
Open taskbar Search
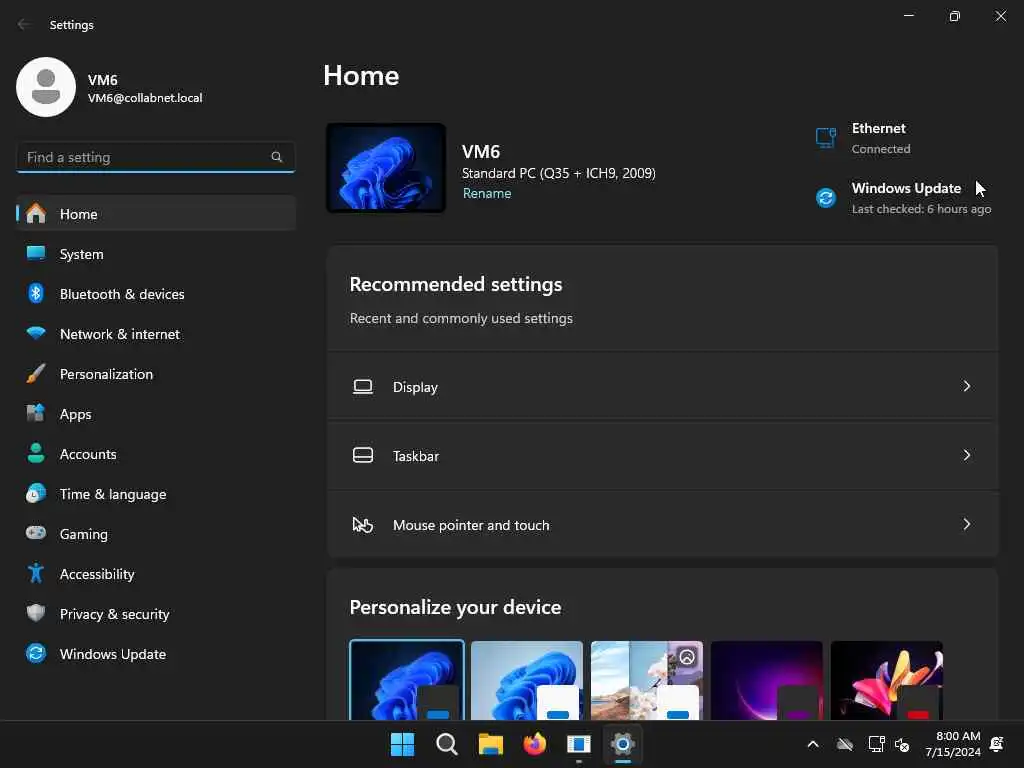pos(447,744)
